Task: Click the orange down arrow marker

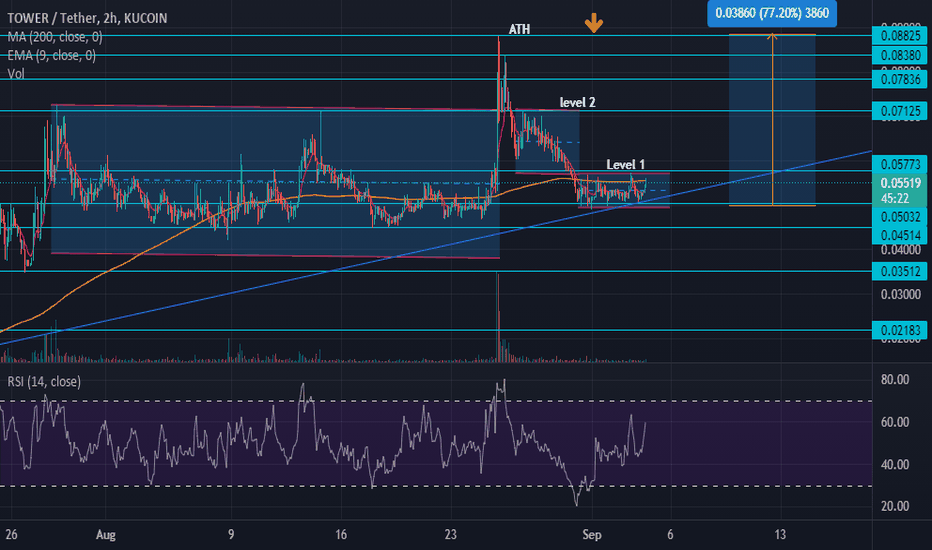Action: [594, 24]
